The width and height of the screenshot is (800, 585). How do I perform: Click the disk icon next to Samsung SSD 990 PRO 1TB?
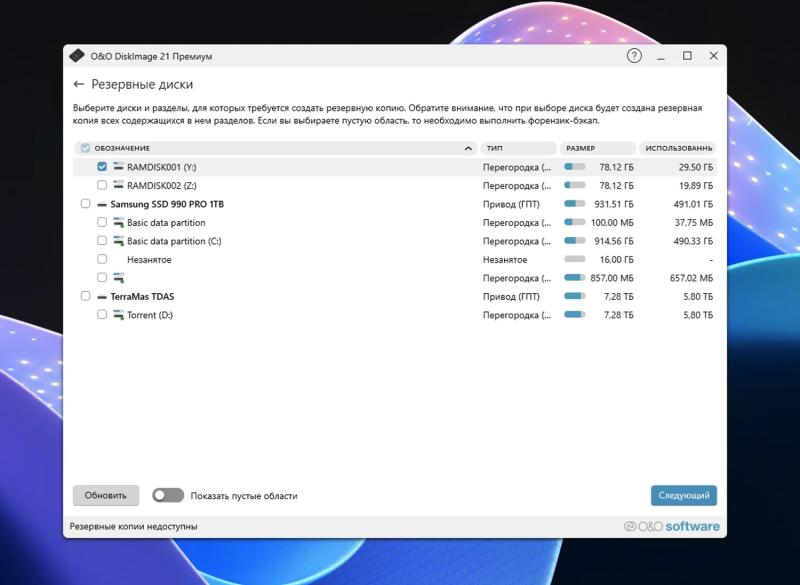103,204
